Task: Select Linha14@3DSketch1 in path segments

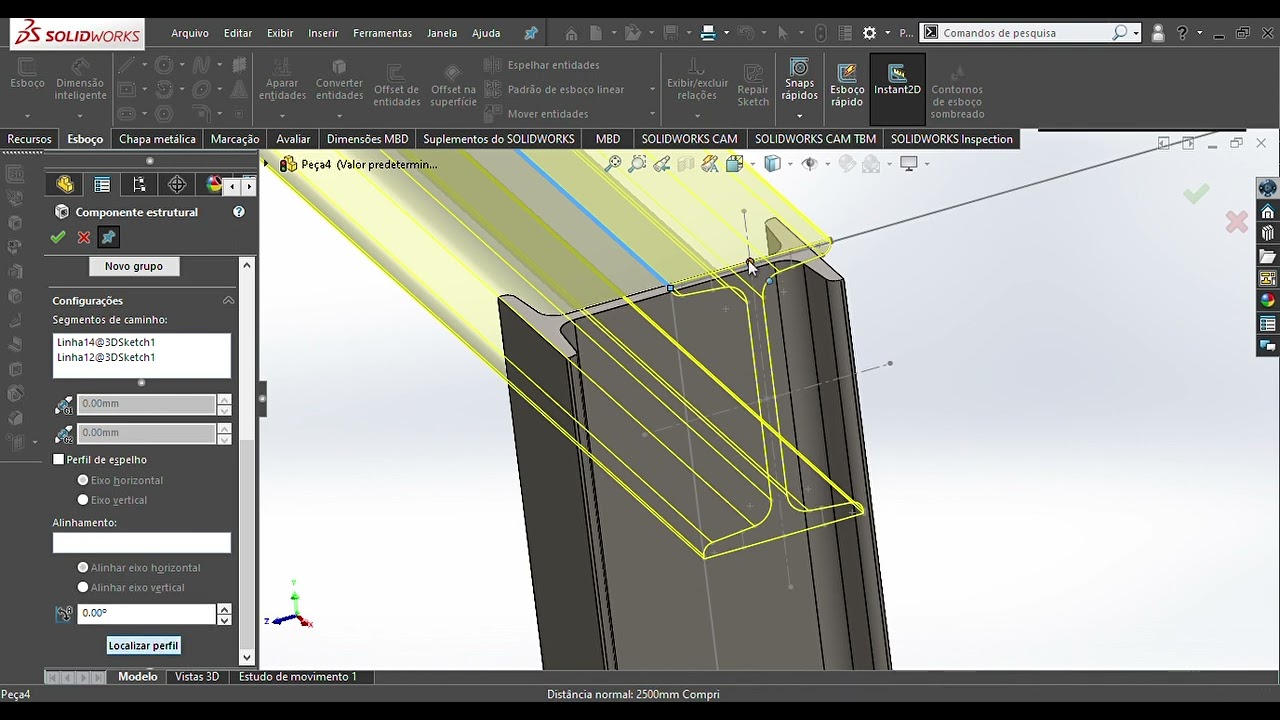Action: tap(106, 342)
